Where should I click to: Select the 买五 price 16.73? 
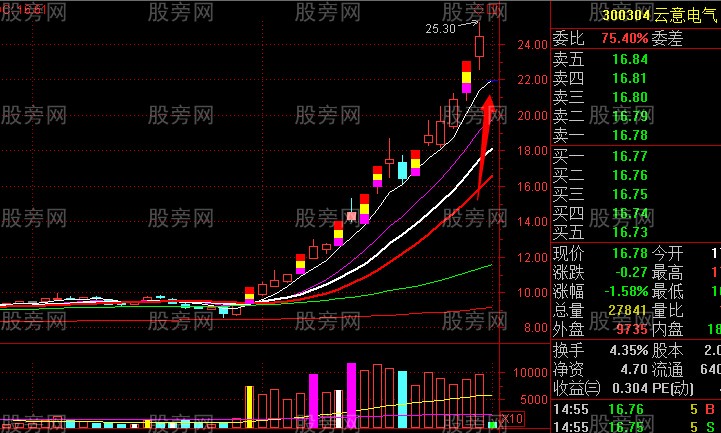click(x=630, y=232)
